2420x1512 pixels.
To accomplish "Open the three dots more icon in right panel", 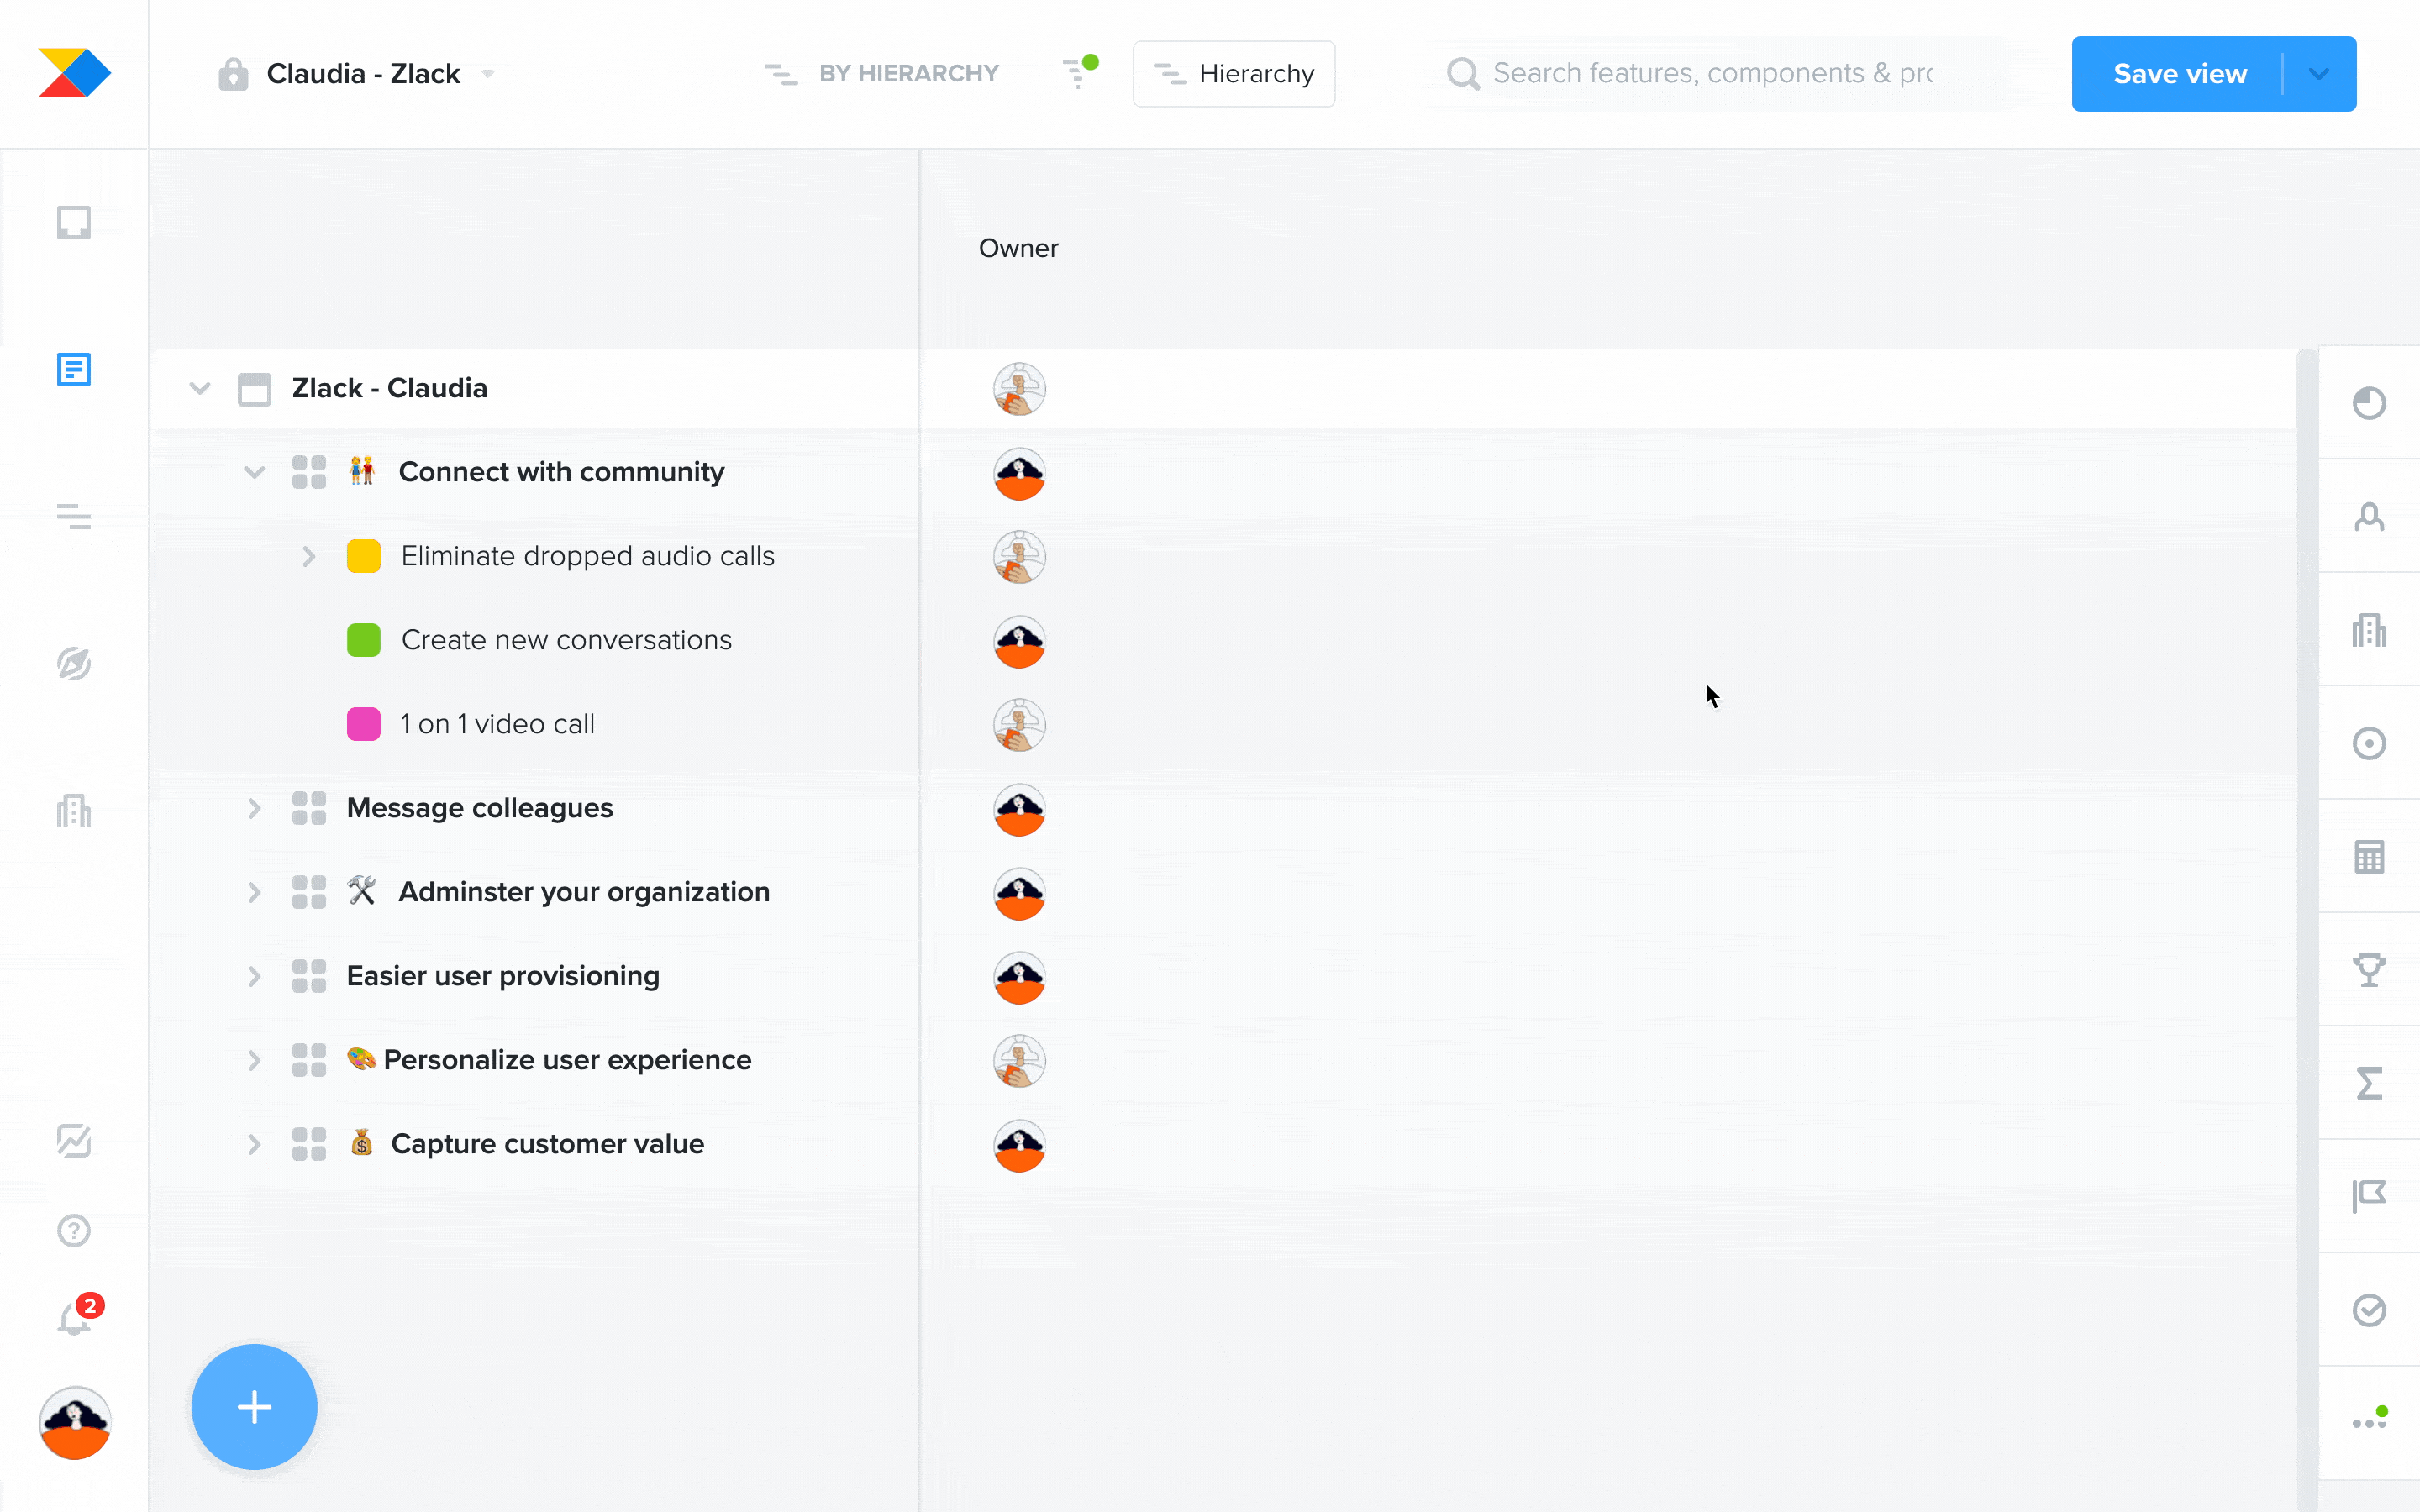I will pos(2369,1420).
